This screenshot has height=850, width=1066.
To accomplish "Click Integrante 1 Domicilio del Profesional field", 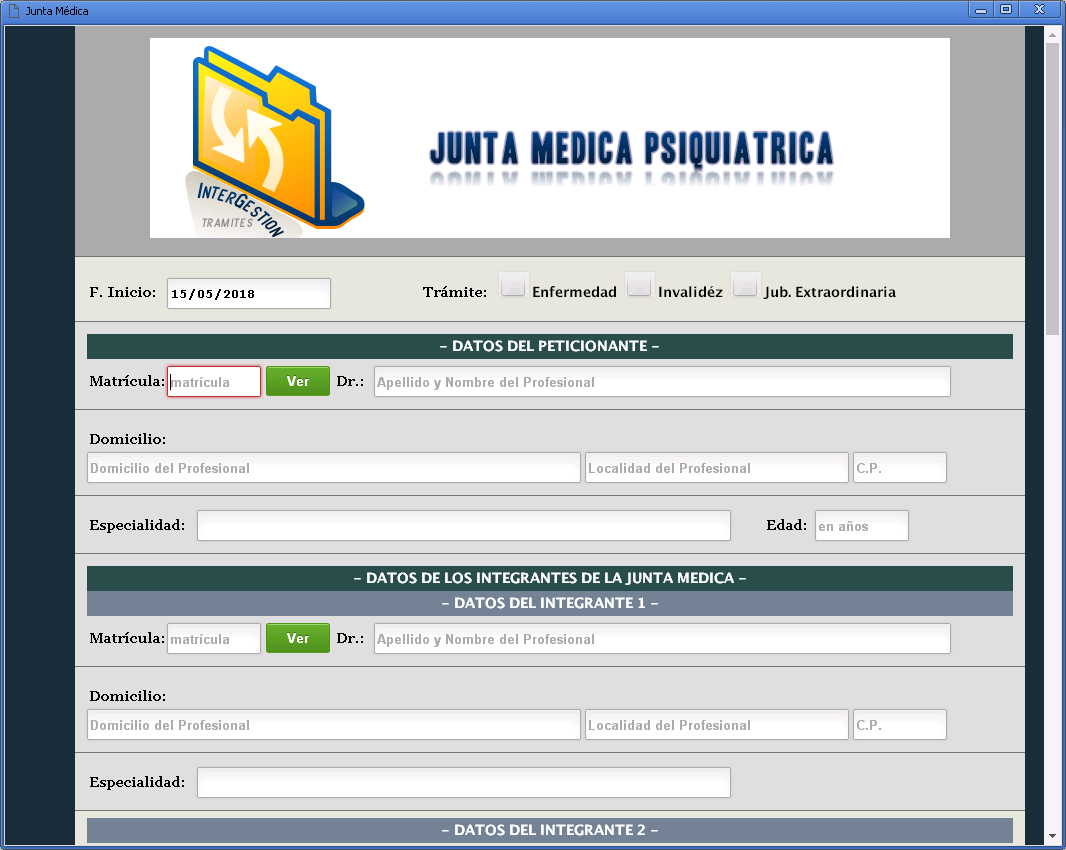I will 334,725.
